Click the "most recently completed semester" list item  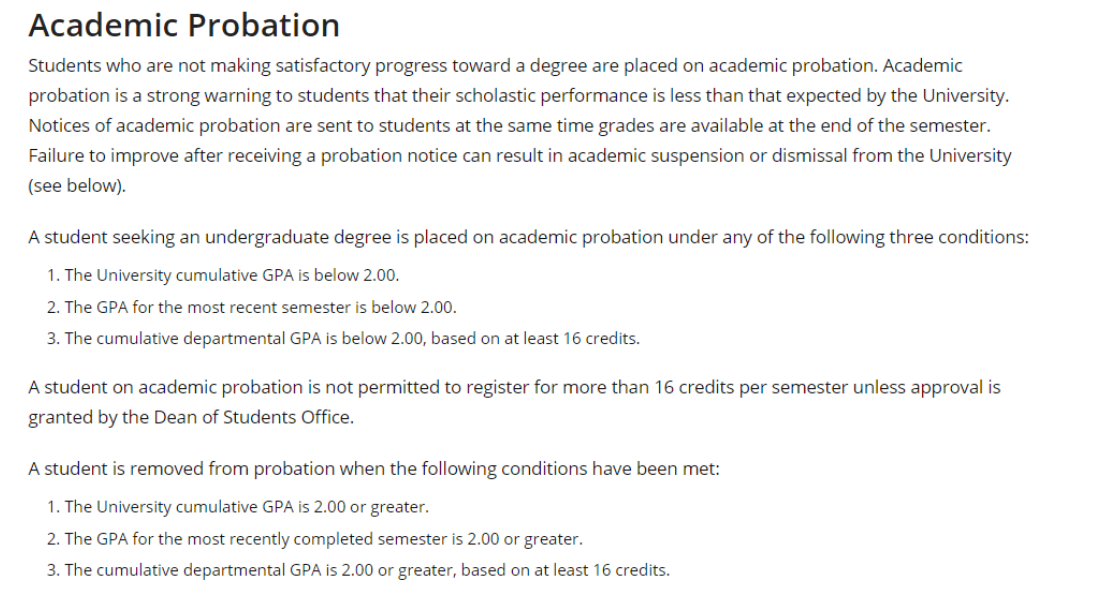[323, 539]
